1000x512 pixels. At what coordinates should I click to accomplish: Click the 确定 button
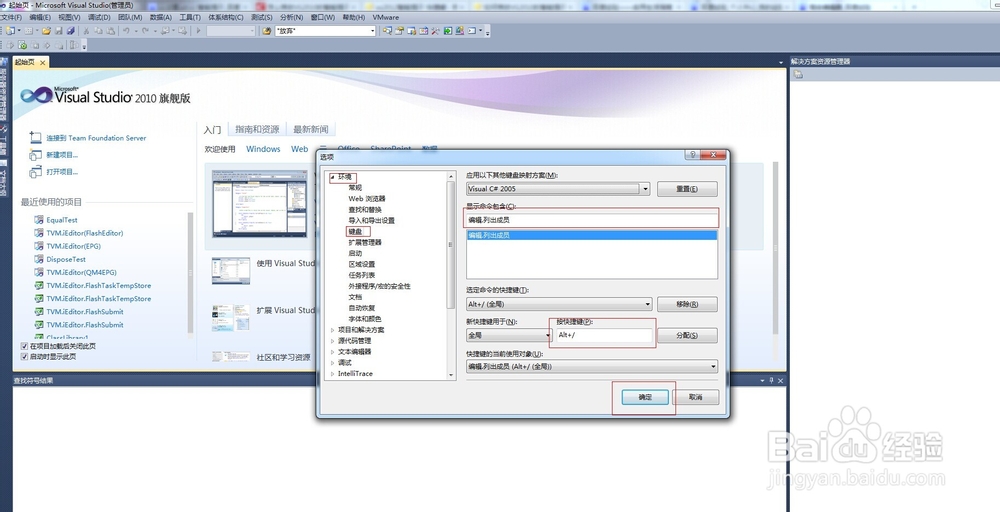coord(645,397)
